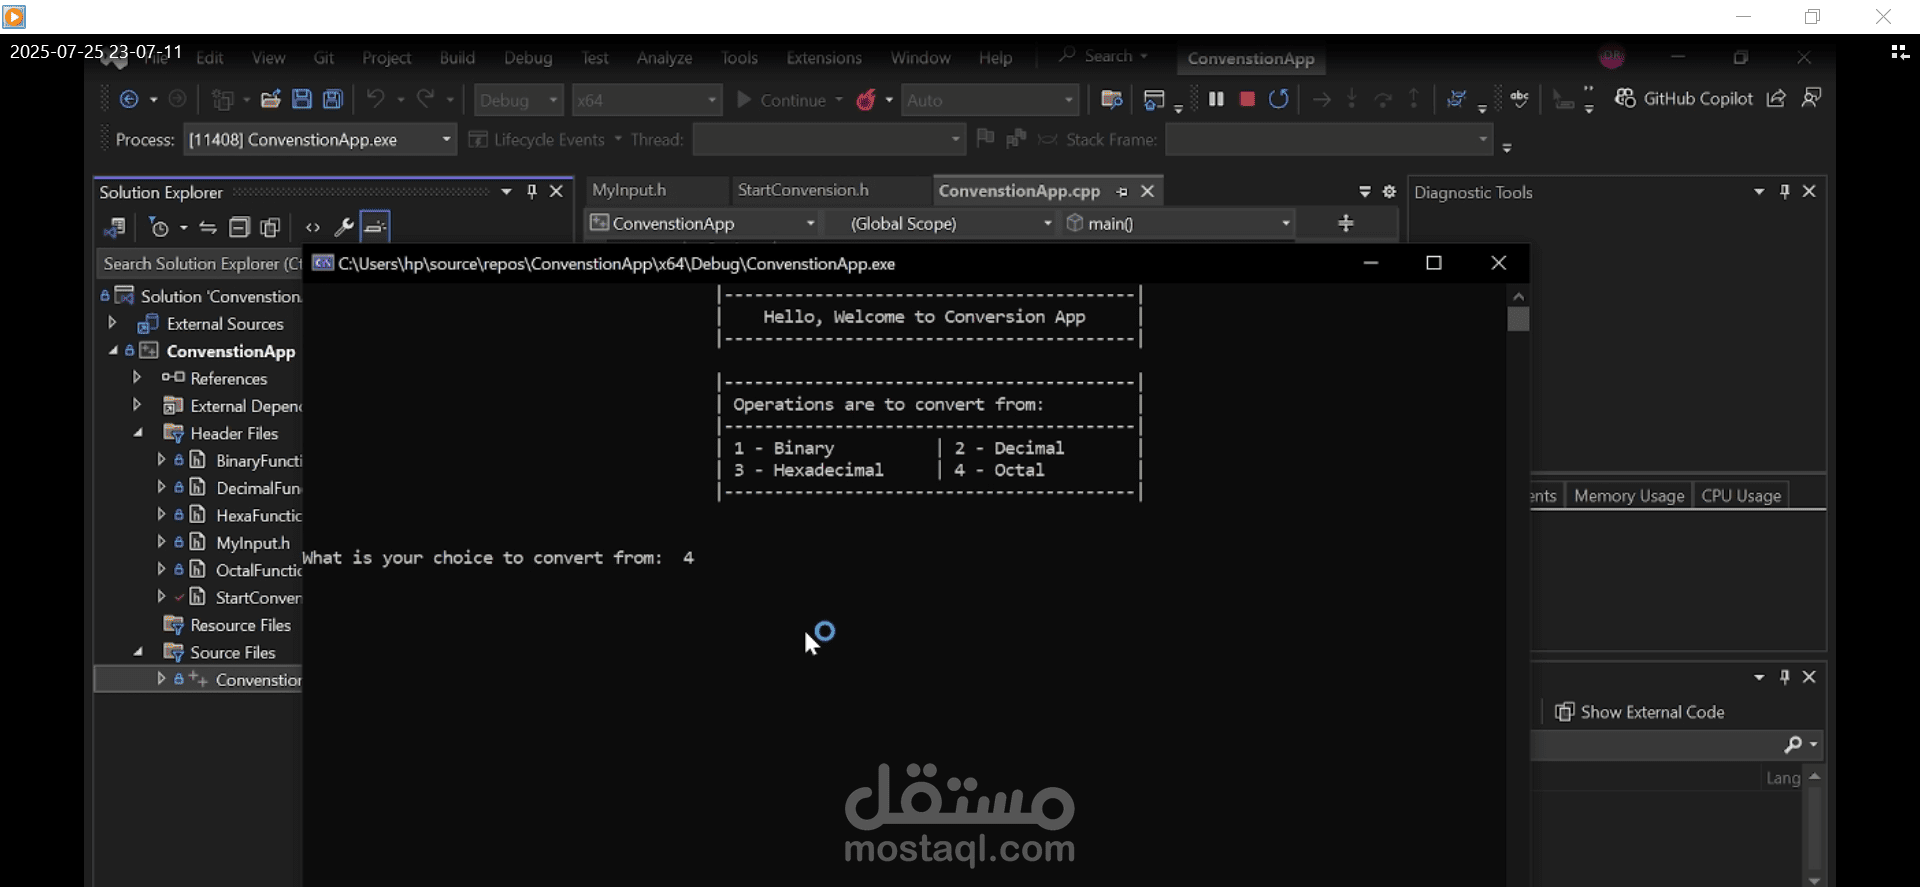Viewport: 1920px width, 887px height.
Task: Toggle auto-hide pin on lower-right panel
Action: point(1785,677)
